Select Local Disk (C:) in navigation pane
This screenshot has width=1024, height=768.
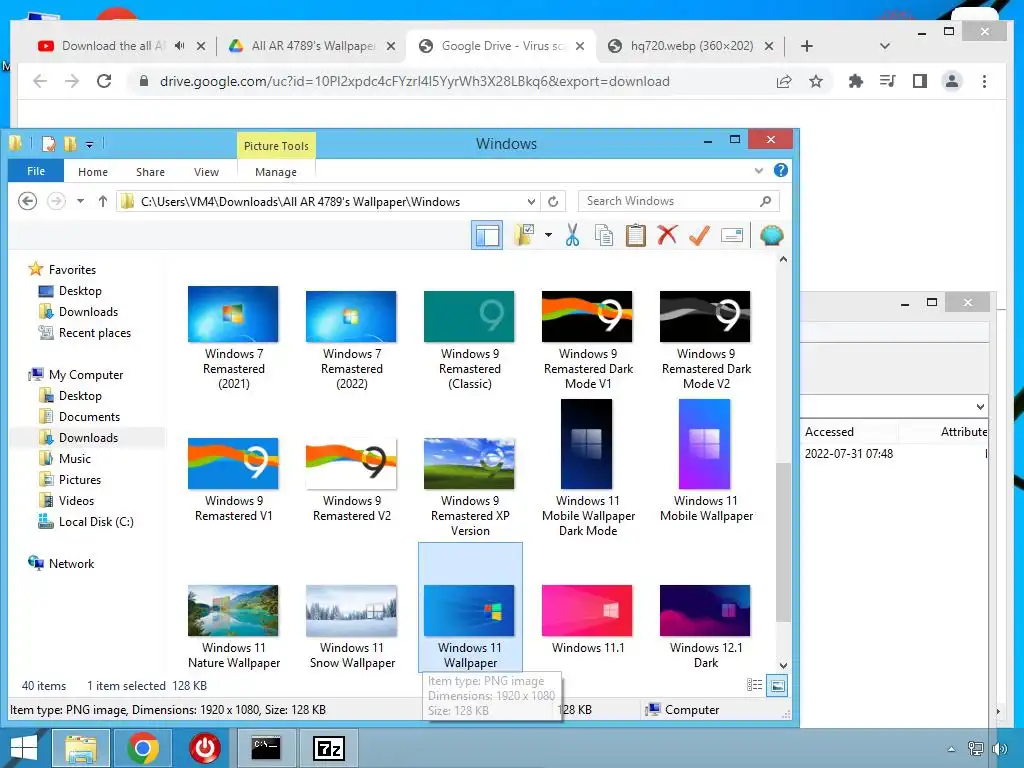[x=96, y=522]
